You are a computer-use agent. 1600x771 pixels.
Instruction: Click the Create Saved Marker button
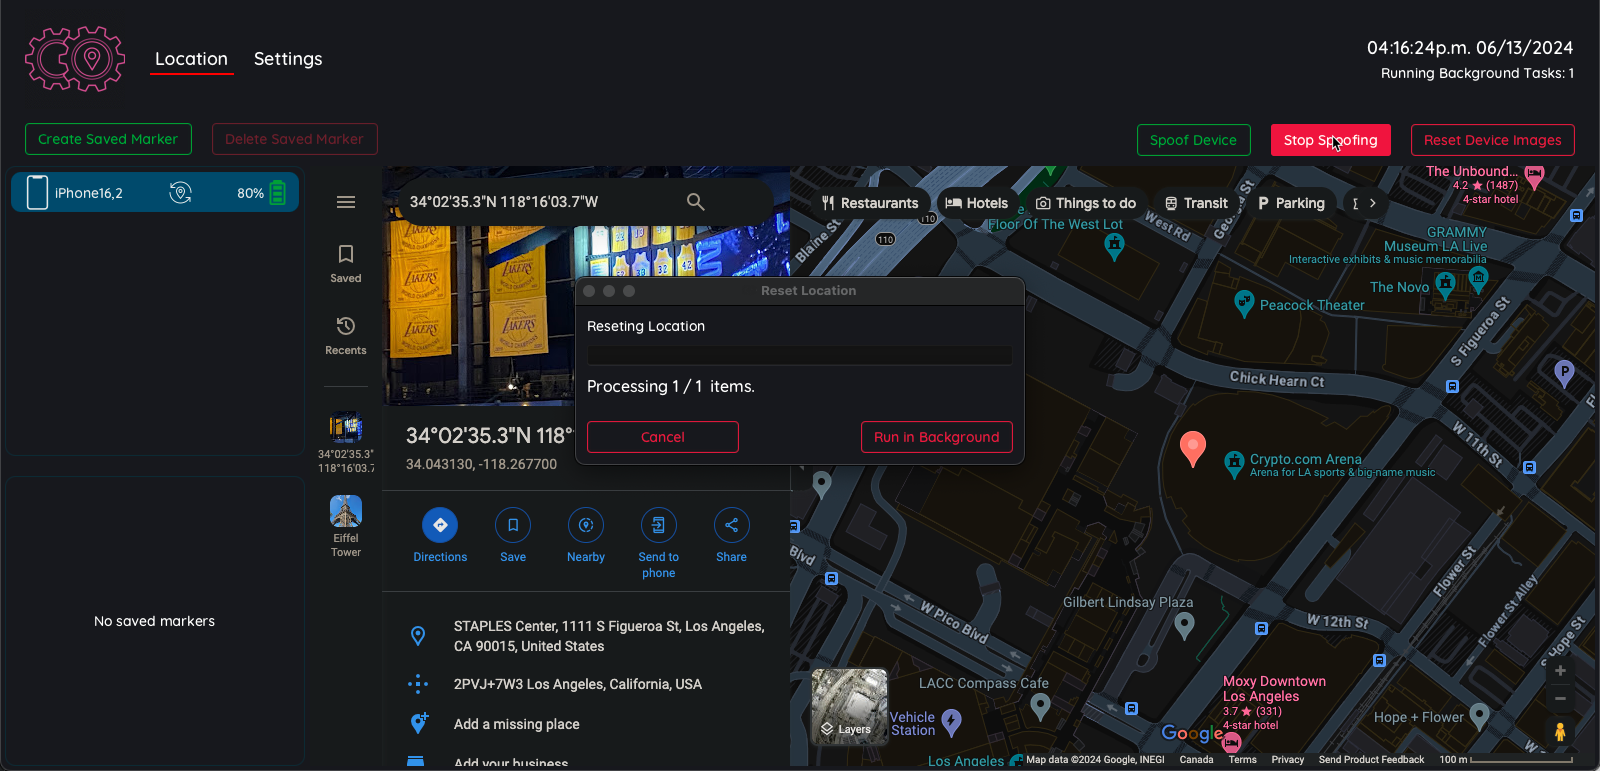108,139
